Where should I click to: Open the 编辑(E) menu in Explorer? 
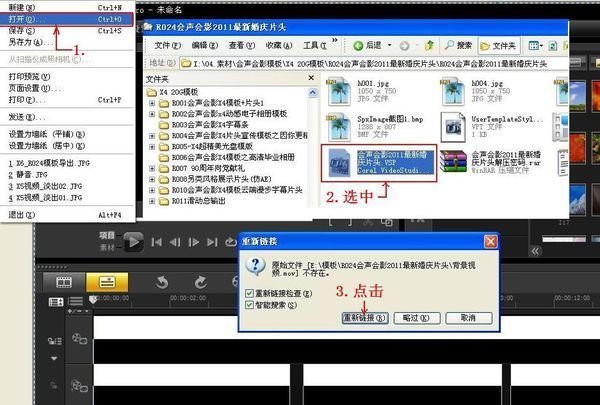[x=205, y=46]
